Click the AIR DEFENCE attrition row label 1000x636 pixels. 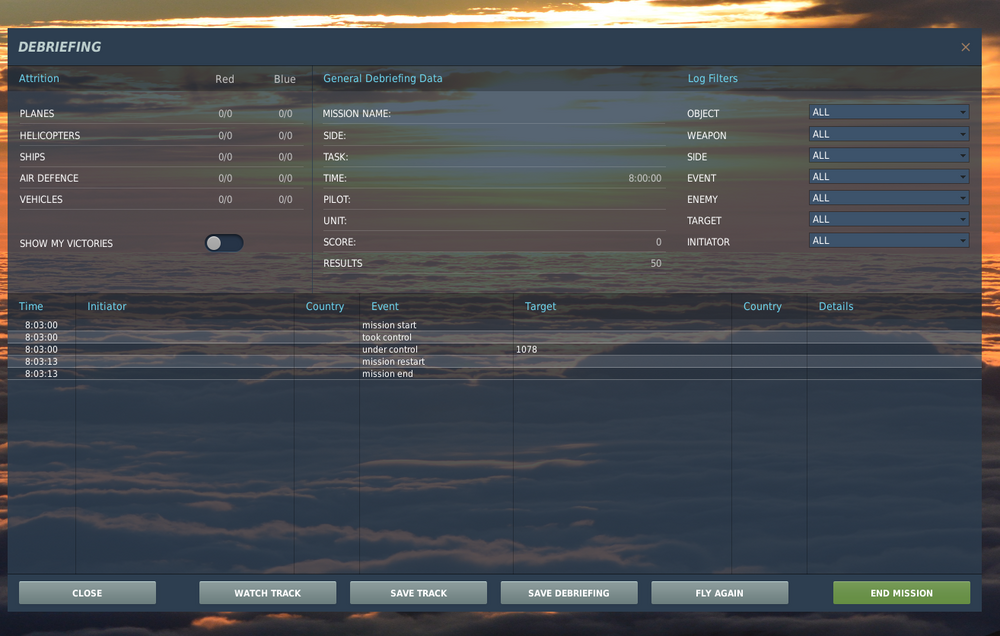(49, 178)
